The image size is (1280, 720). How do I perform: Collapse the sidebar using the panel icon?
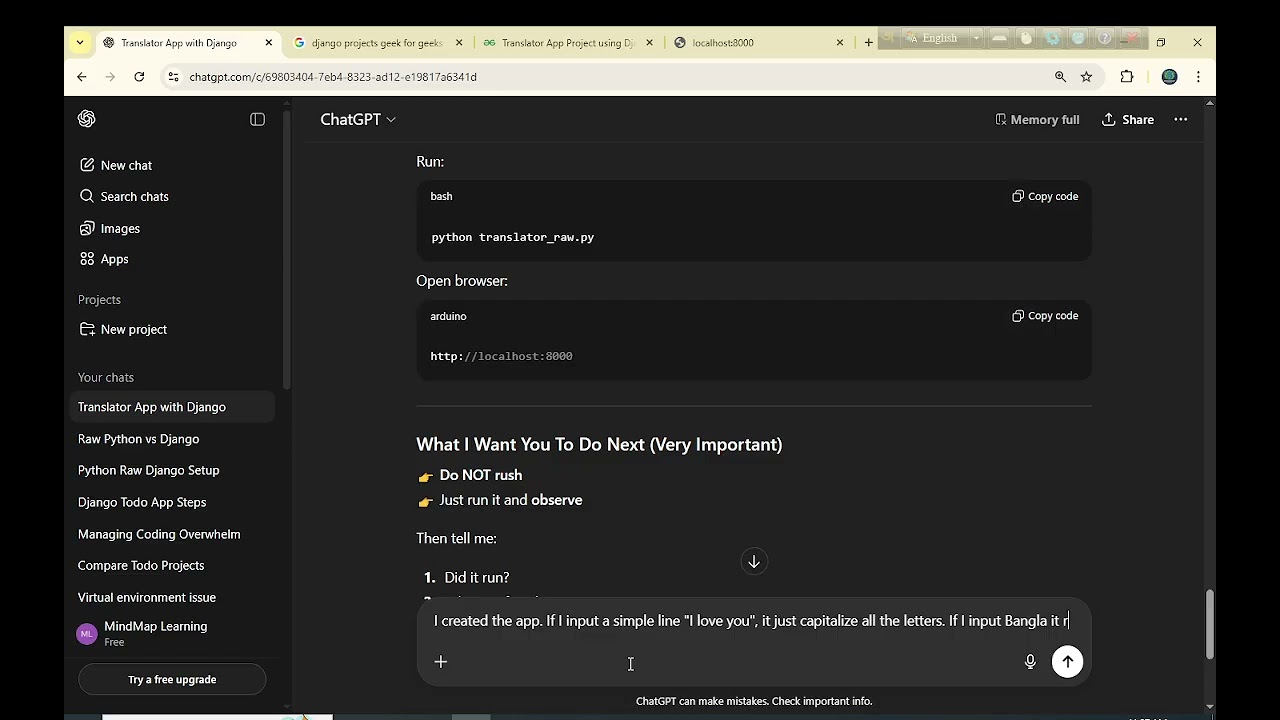[257, 119]
